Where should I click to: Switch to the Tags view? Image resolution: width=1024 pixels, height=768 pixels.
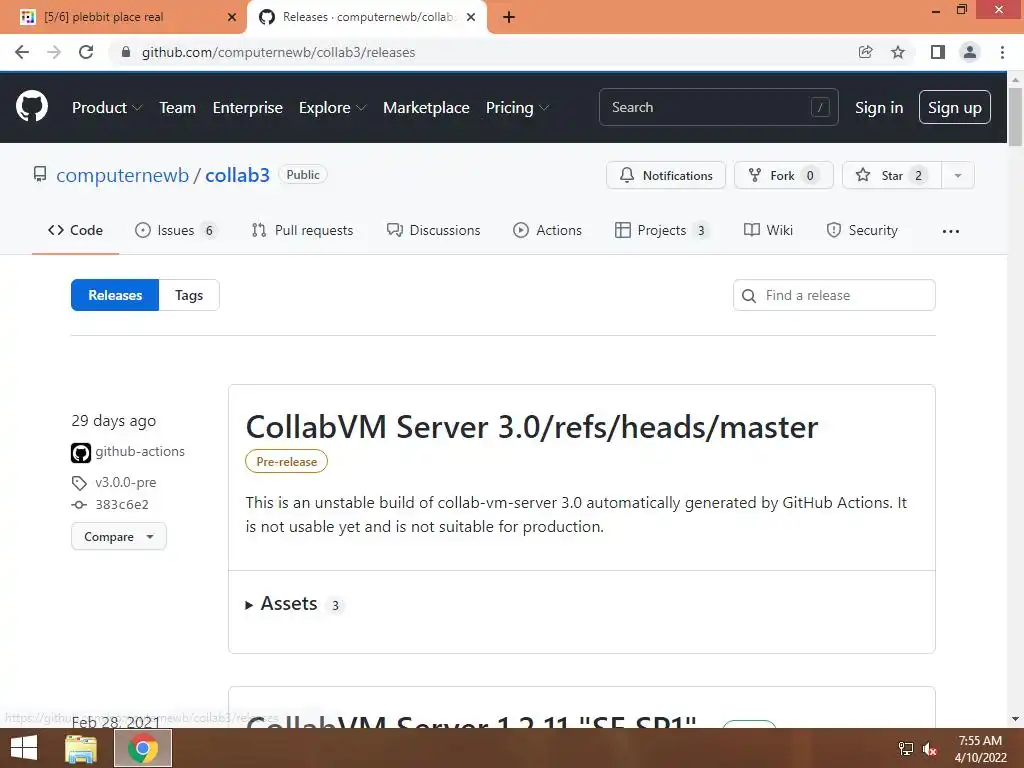tap(189, 295)
